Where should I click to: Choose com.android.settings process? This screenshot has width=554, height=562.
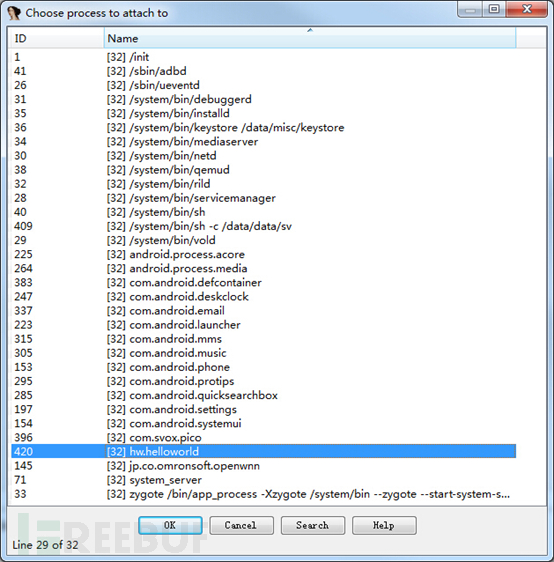pyautogui.click(x=263, y=409)
